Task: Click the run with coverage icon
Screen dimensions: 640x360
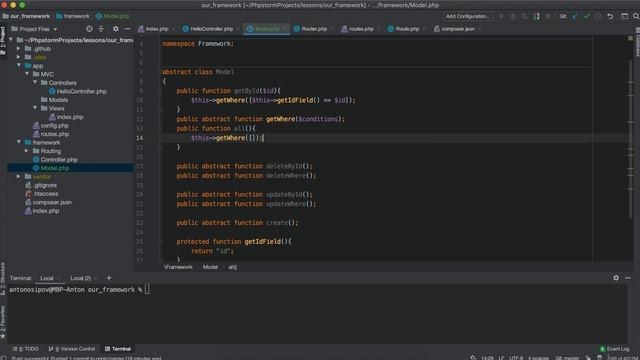Action: click(x=524, y=16)
